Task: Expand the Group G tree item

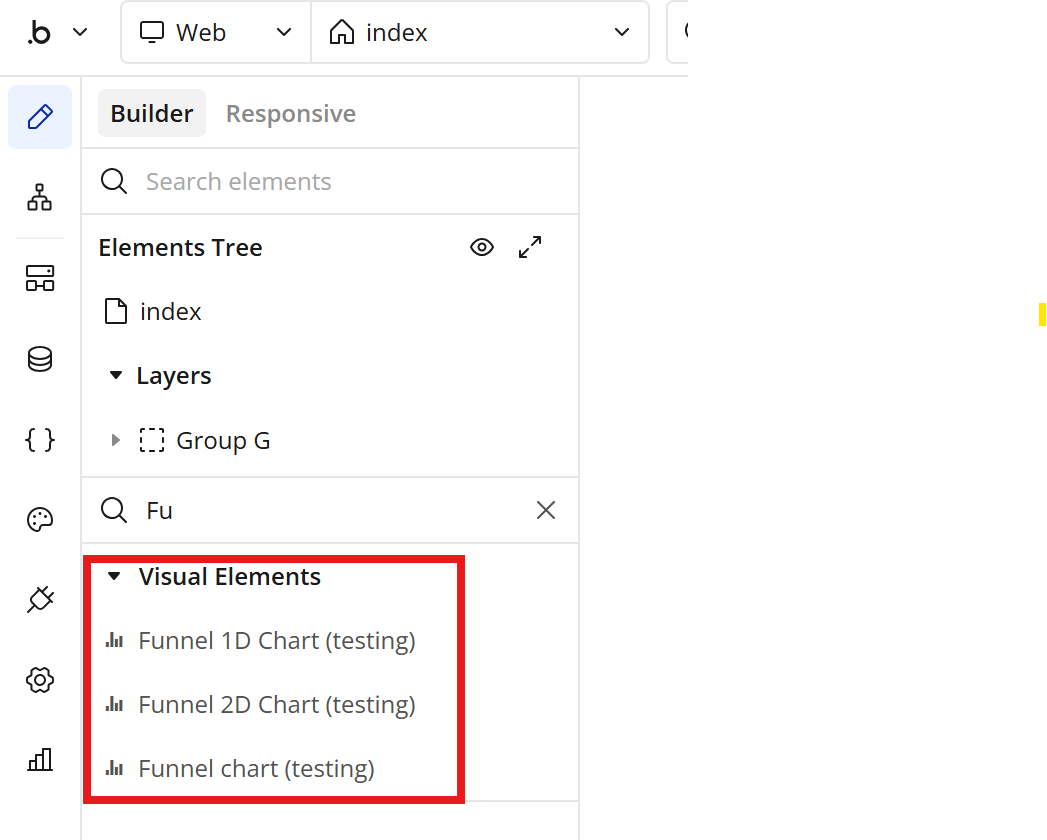Action: pos(116,440)
